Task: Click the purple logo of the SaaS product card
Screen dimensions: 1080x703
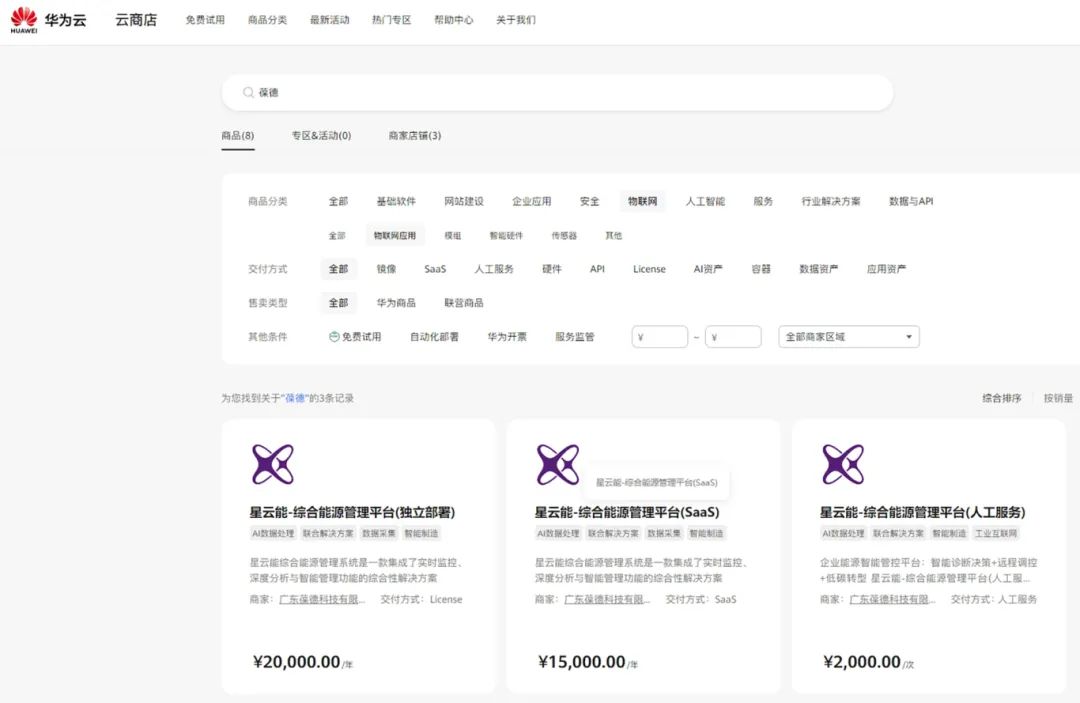Action: click(558, 462)
